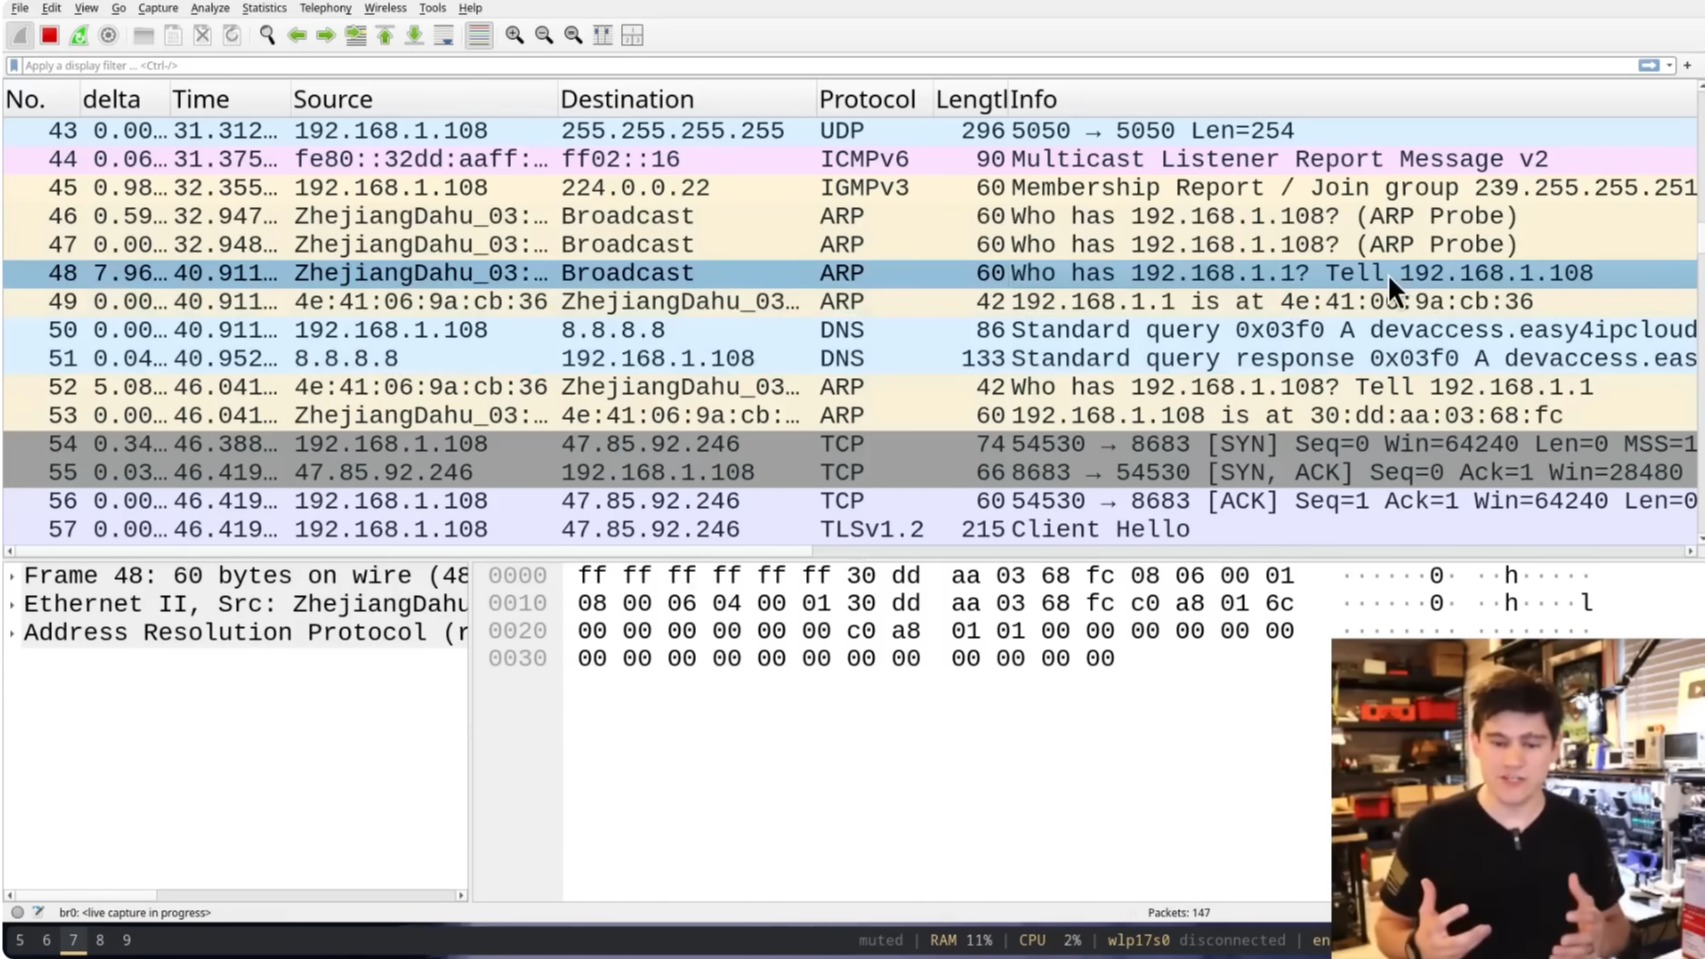This screenshot has height=959, width=1705.
Task: Open the display filter history dropdown
Action: point(1670,65)
